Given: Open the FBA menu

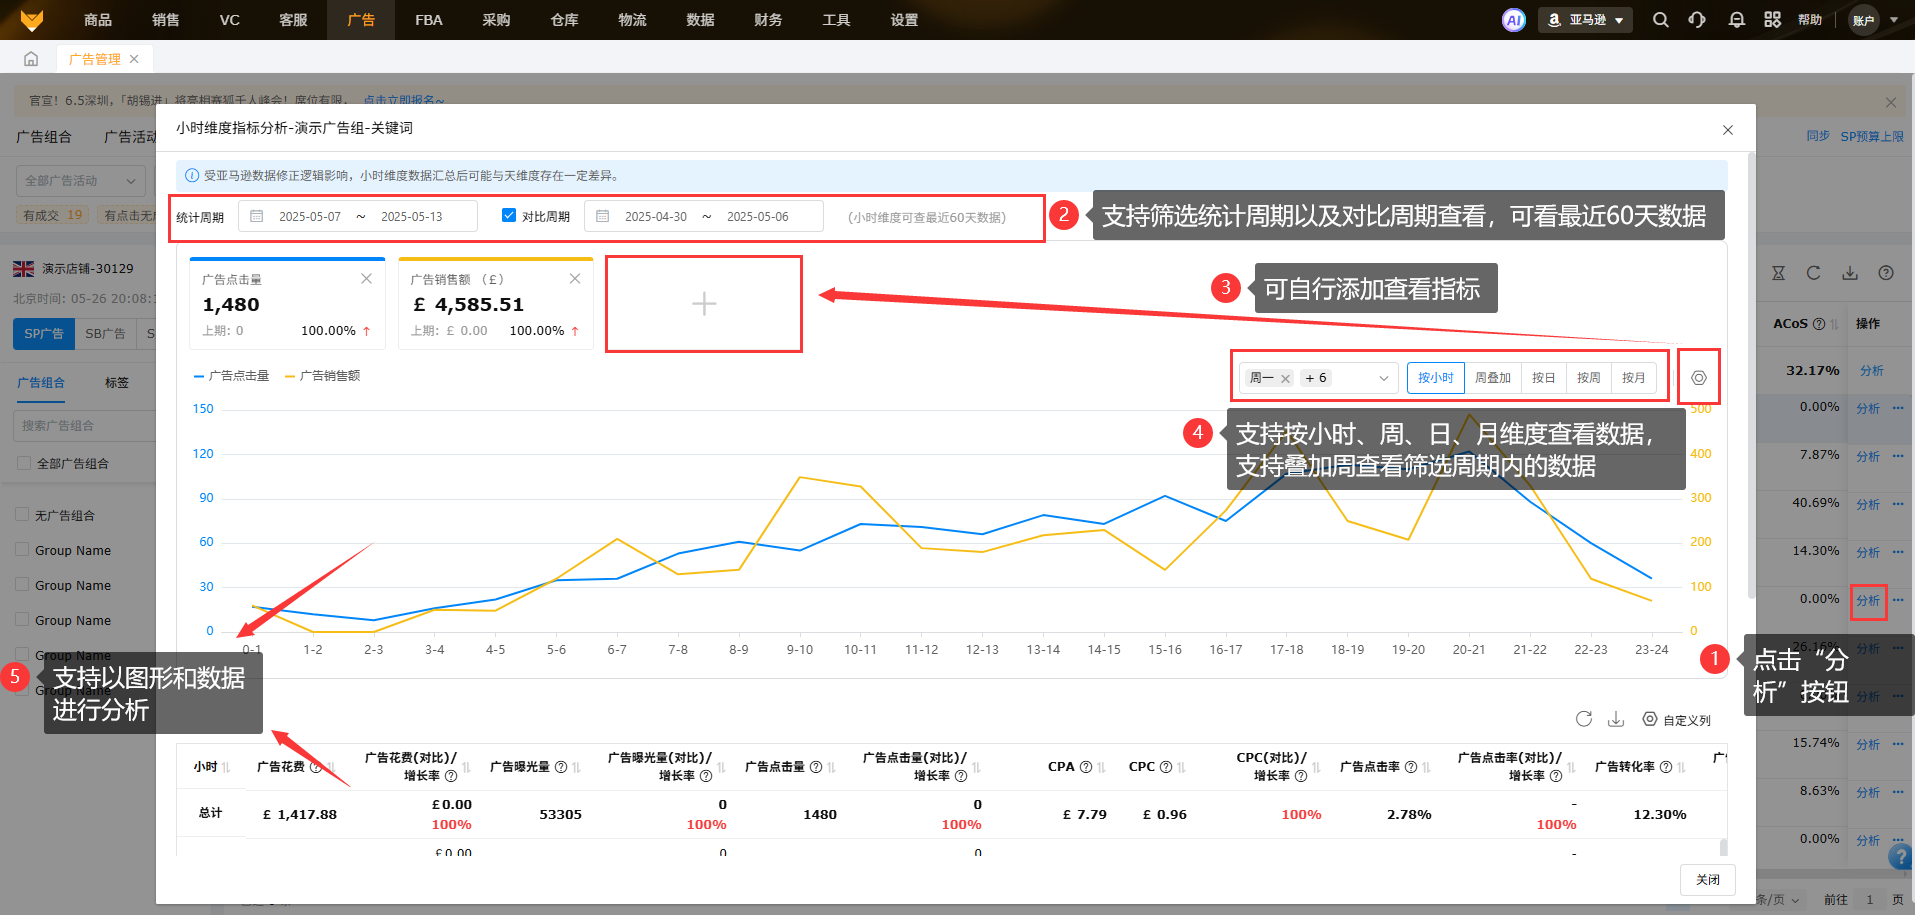Looking at the screenshot, I should click(428, 20).
